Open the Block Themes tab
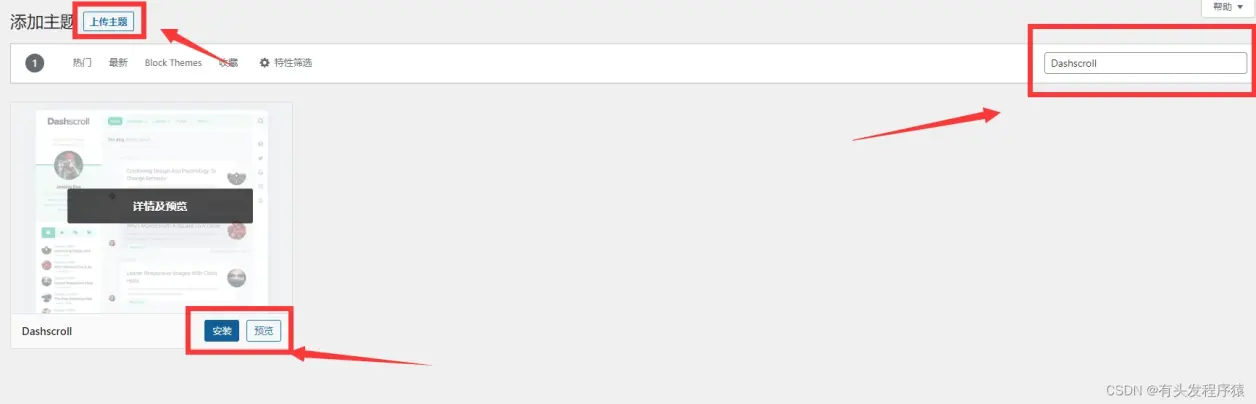The width and height of the screenshot is (1256, 404). (x=173, y=63)
